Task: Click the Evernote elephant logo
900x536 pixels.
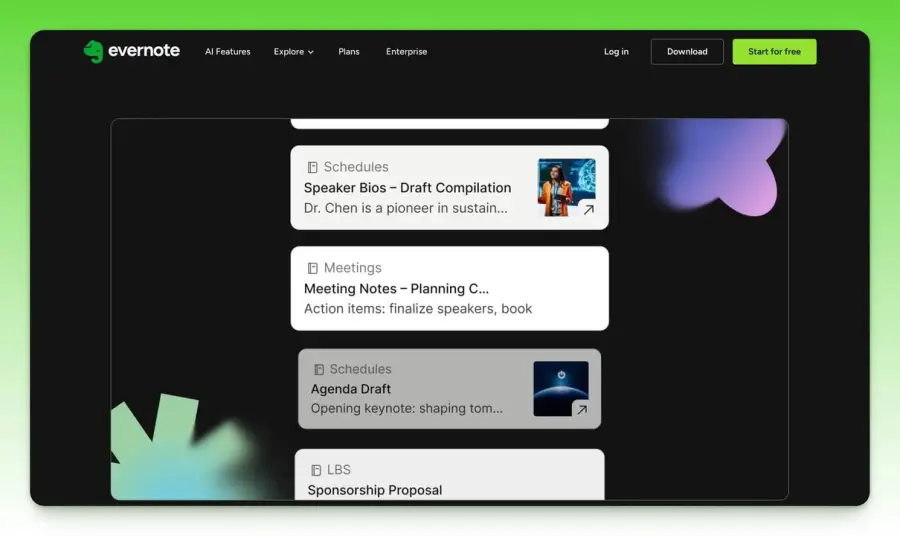Action: (93, 52)
